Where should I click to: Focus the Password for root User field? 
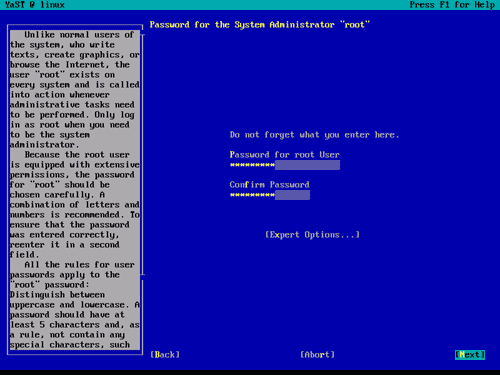pos(285,165)
